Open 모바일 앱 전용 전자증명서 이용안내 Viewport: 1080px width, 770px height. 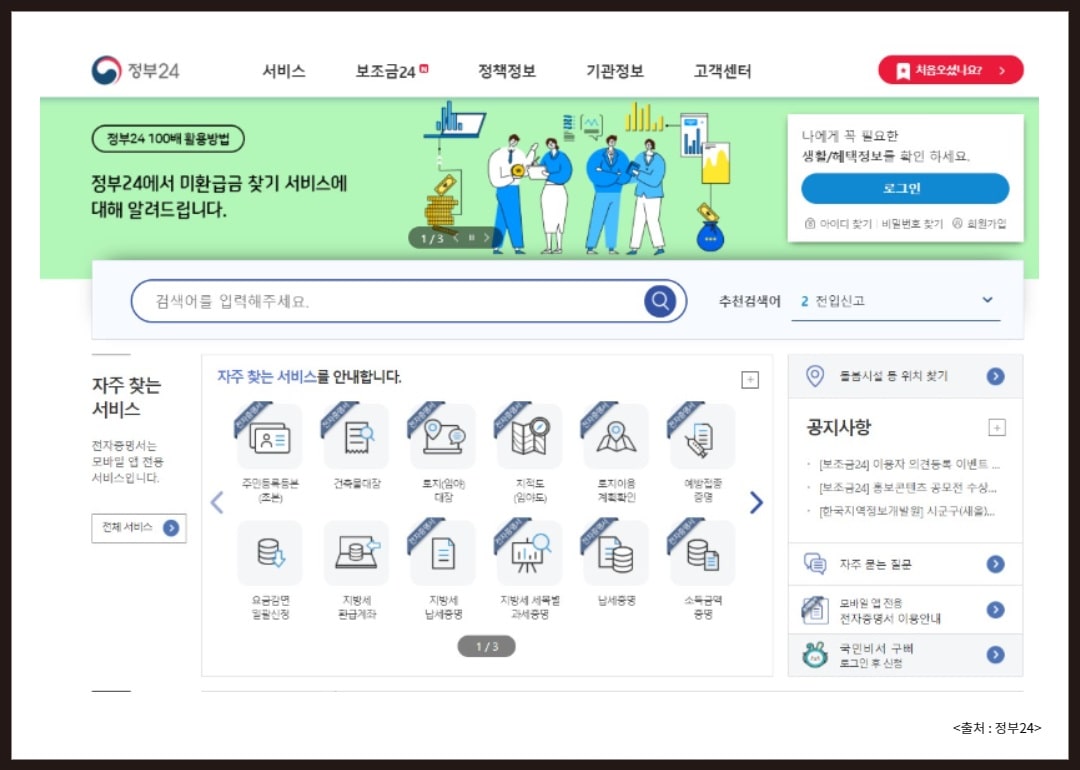[905, 610]
